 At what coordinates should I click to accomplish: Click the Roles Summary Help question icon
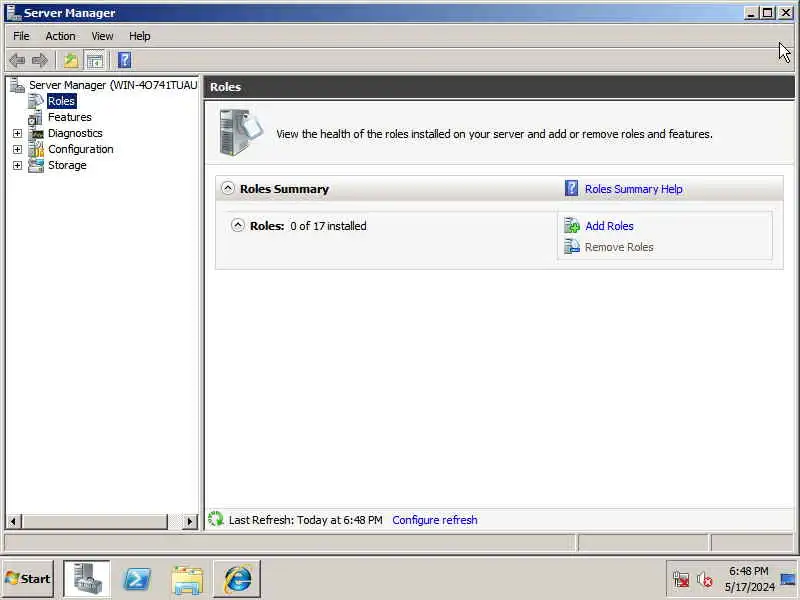pos(571,188)
